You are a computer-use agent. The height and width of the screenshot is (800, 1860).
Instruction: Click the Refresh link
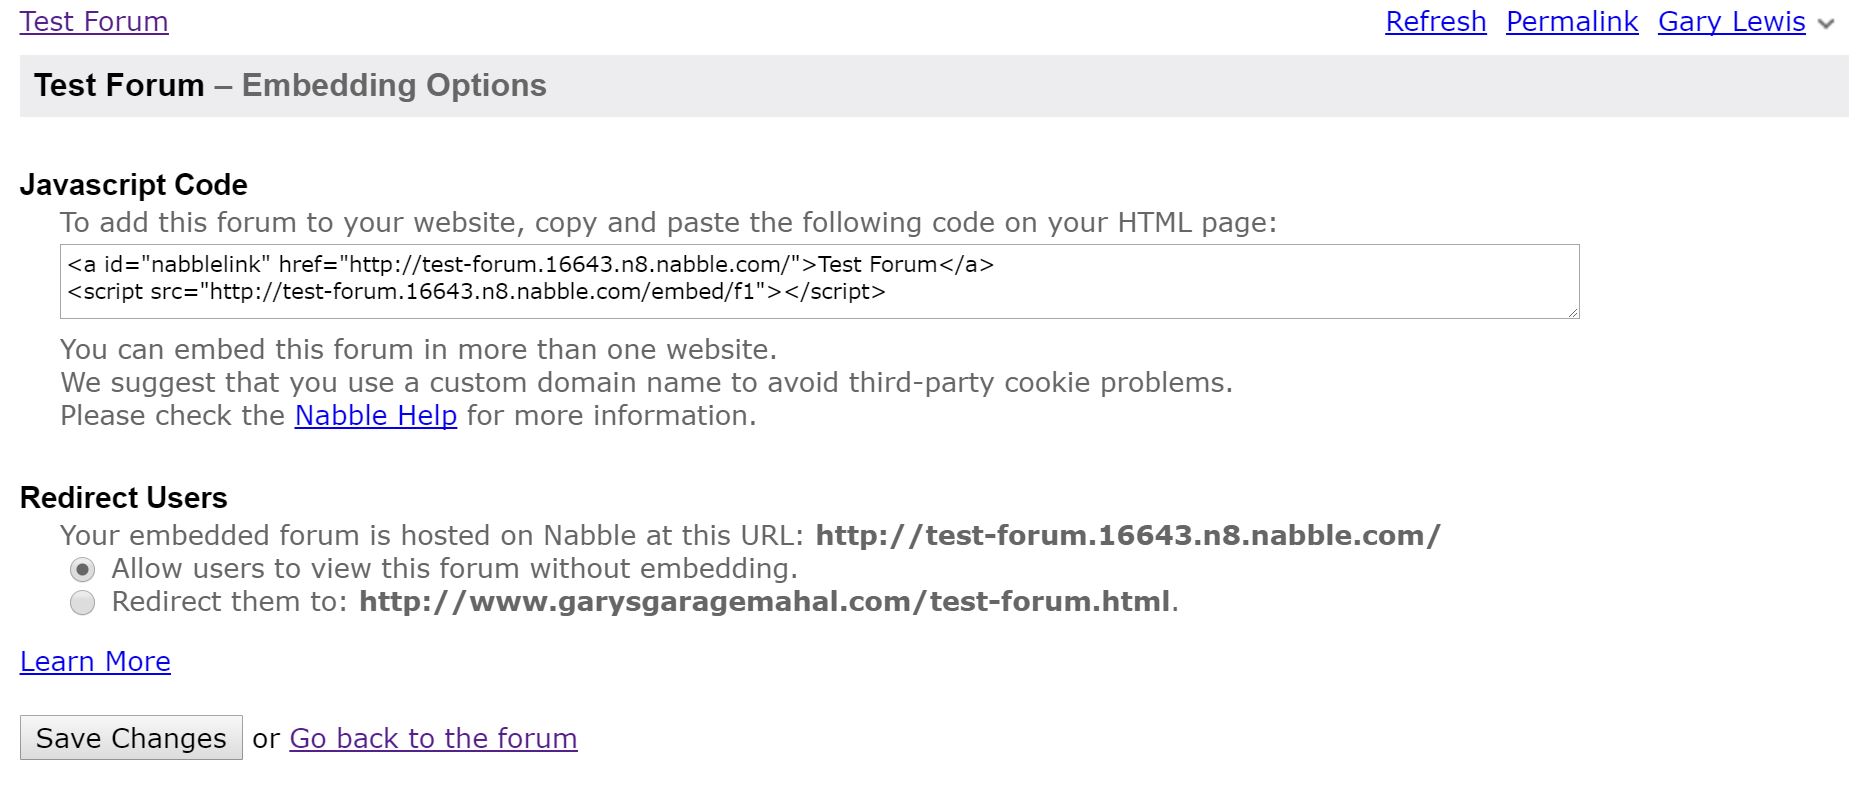coord(1435,22)
